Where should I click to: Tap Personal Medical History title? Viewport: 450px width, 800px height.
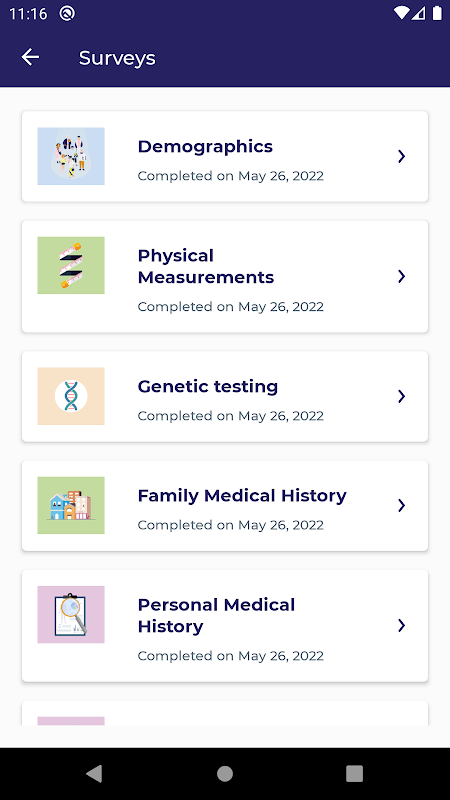tap(216, 615)
